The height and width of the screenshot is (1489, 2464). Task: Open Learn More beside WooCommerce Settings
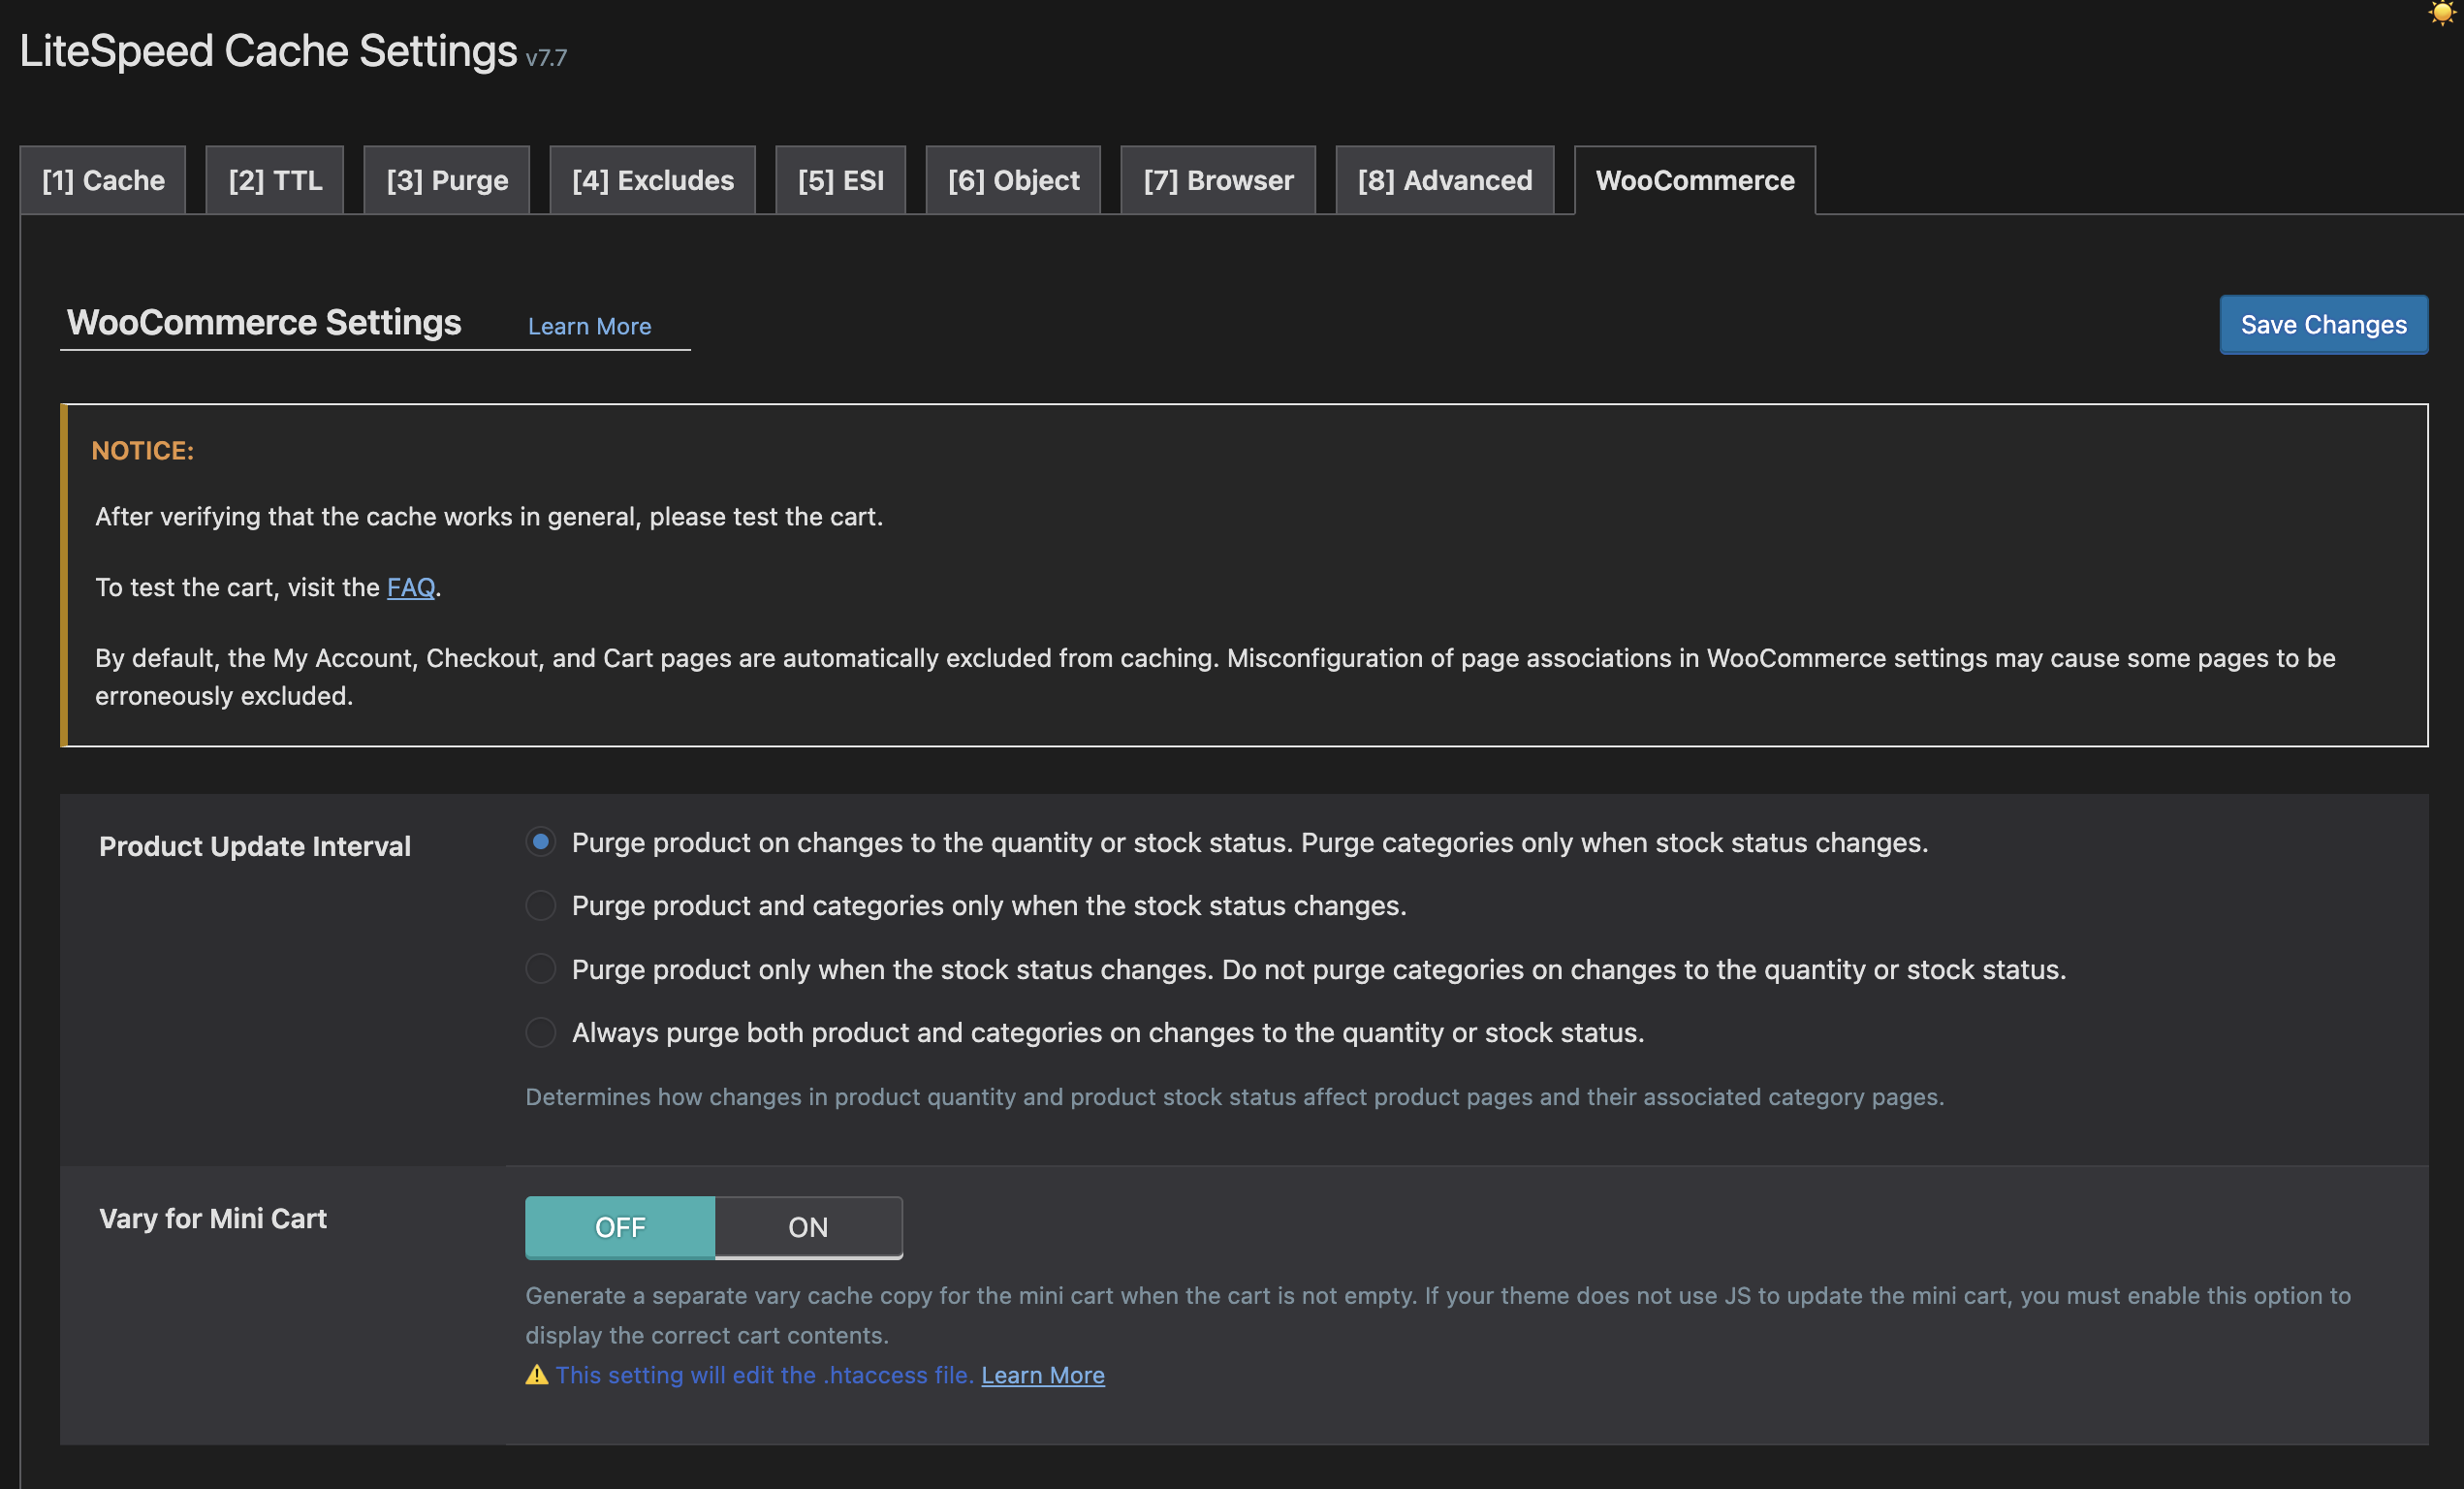click(589, 326)
